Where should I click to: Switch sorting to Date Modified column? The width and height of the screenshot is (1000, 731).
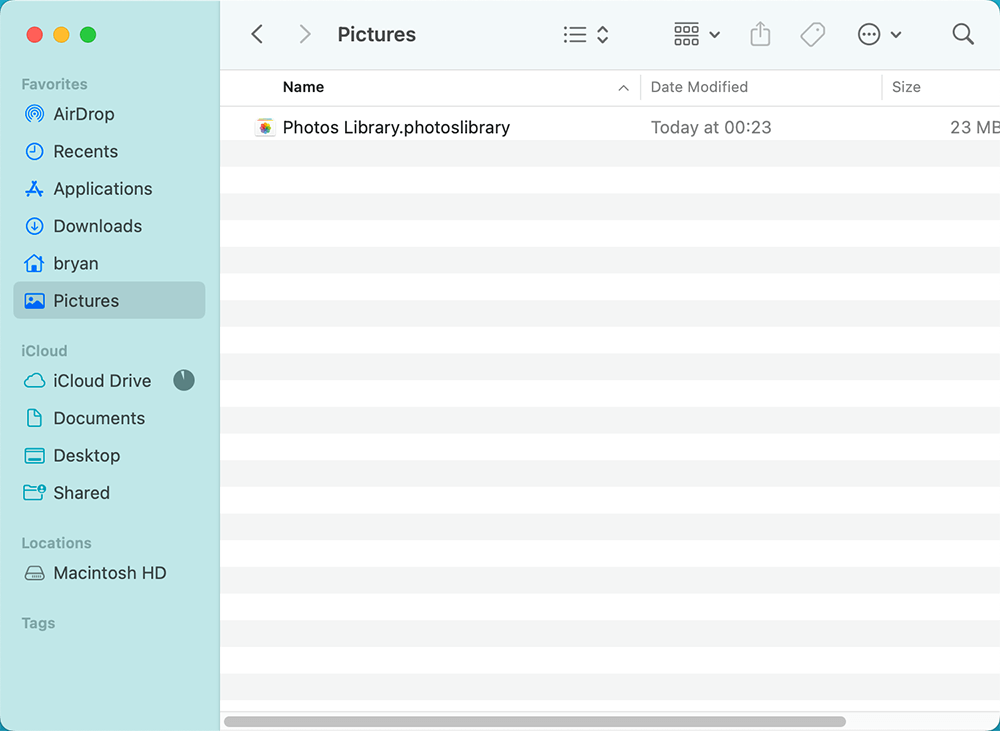[x=699, y=87]
